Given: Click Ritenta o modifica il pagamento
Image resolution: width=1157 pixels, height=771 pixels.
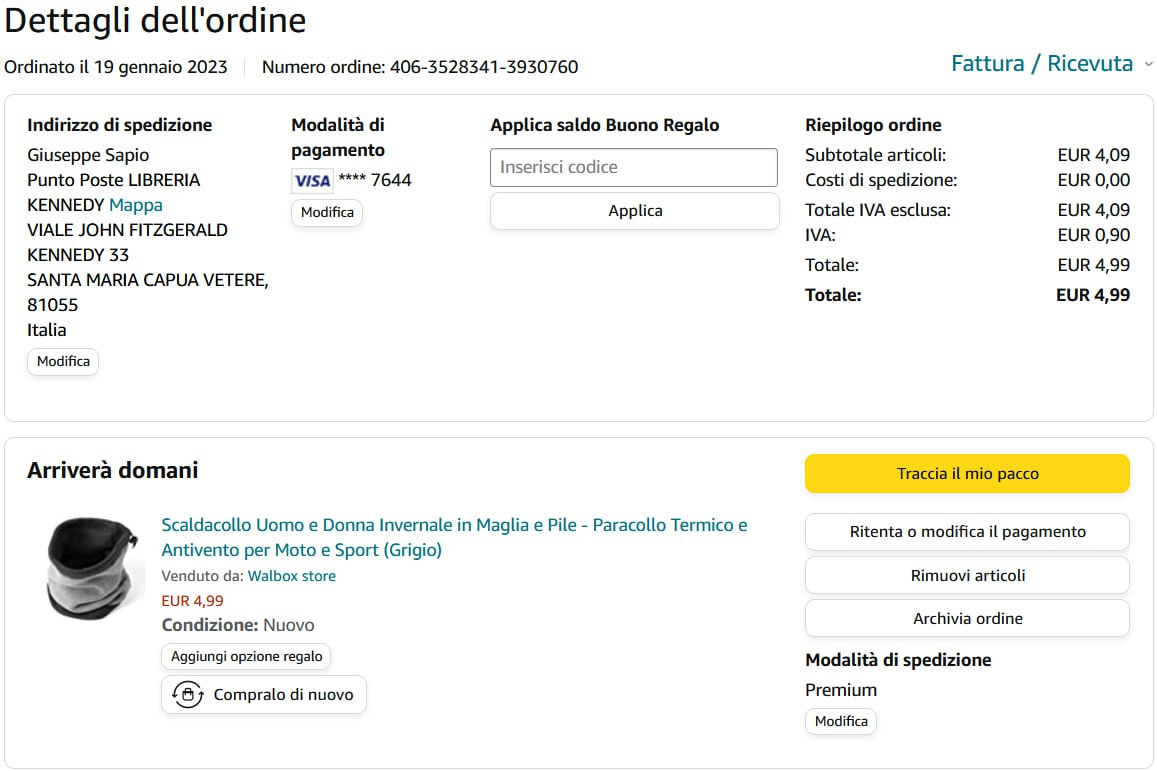Looking at the screenshot, I should pos(967,532).
